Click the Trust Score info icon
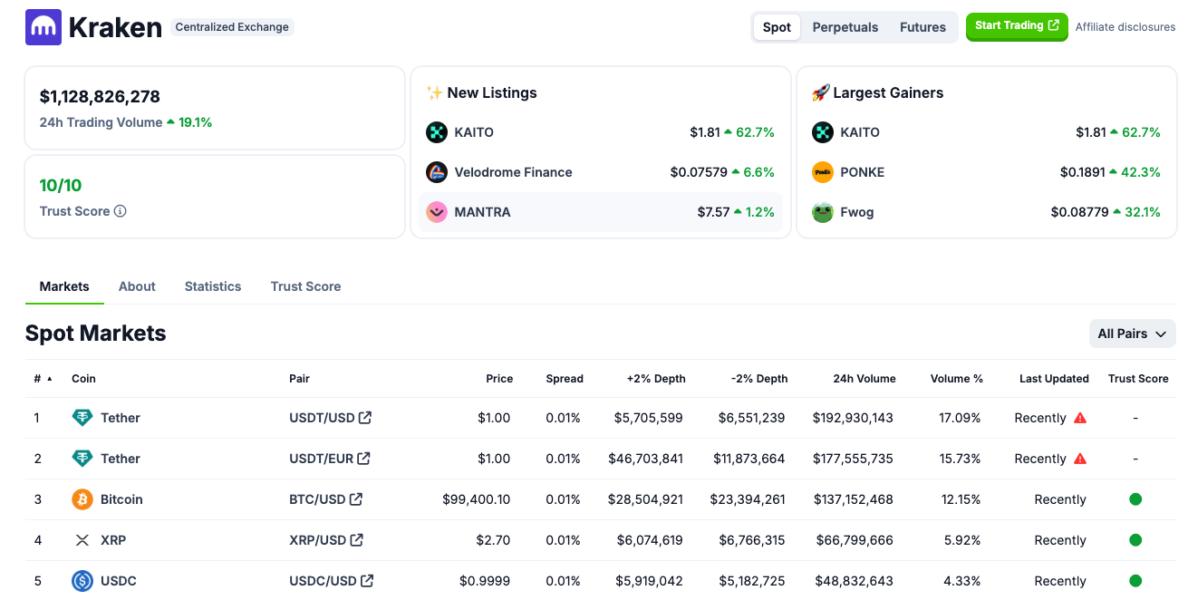The width and height of the screenshot is (1188, 600). click(x=120, y=211)
